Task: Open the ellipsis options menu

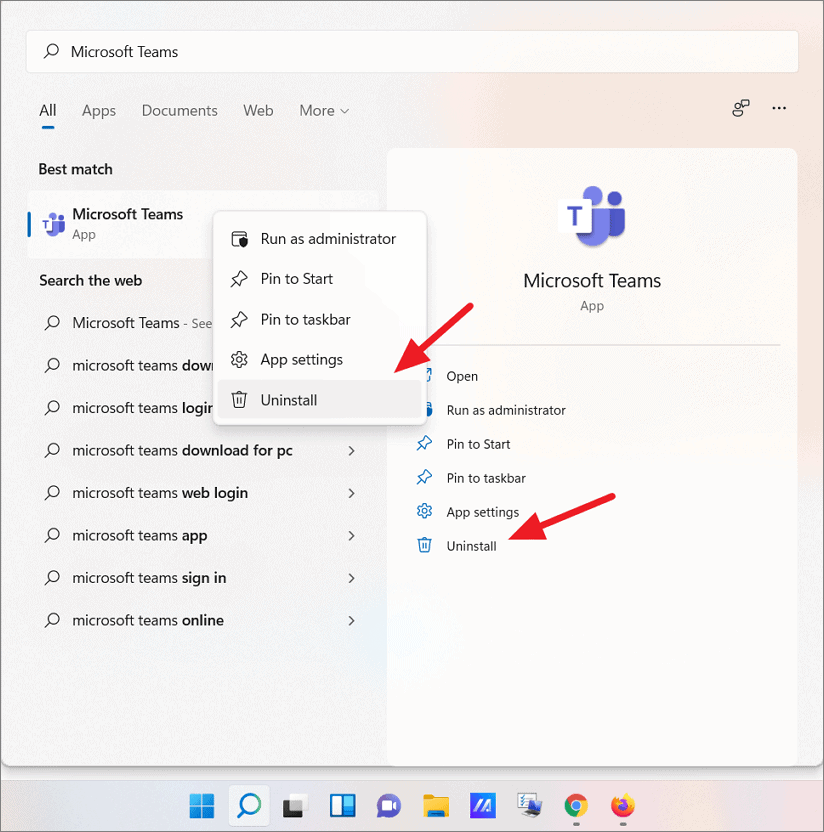Action: 779,109
